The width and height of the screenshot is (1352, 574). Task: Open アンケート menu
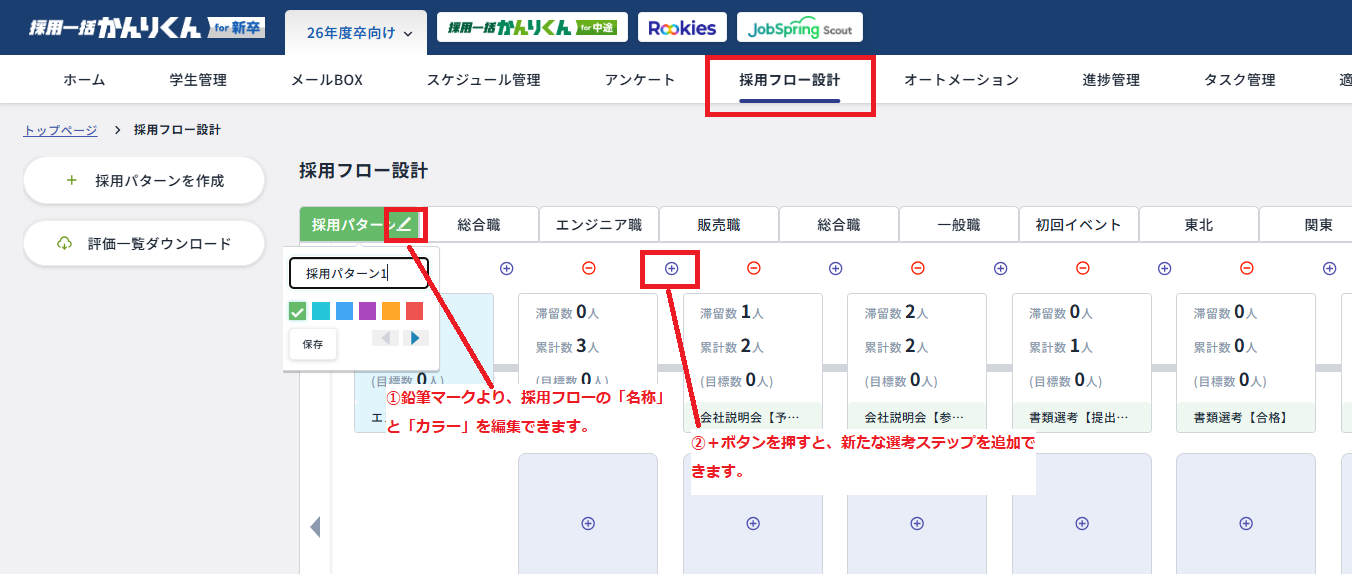(640, 80)
